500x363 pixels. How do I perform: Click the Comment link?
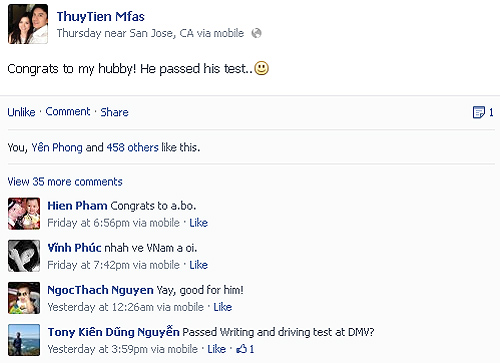[x=68, y=112]
